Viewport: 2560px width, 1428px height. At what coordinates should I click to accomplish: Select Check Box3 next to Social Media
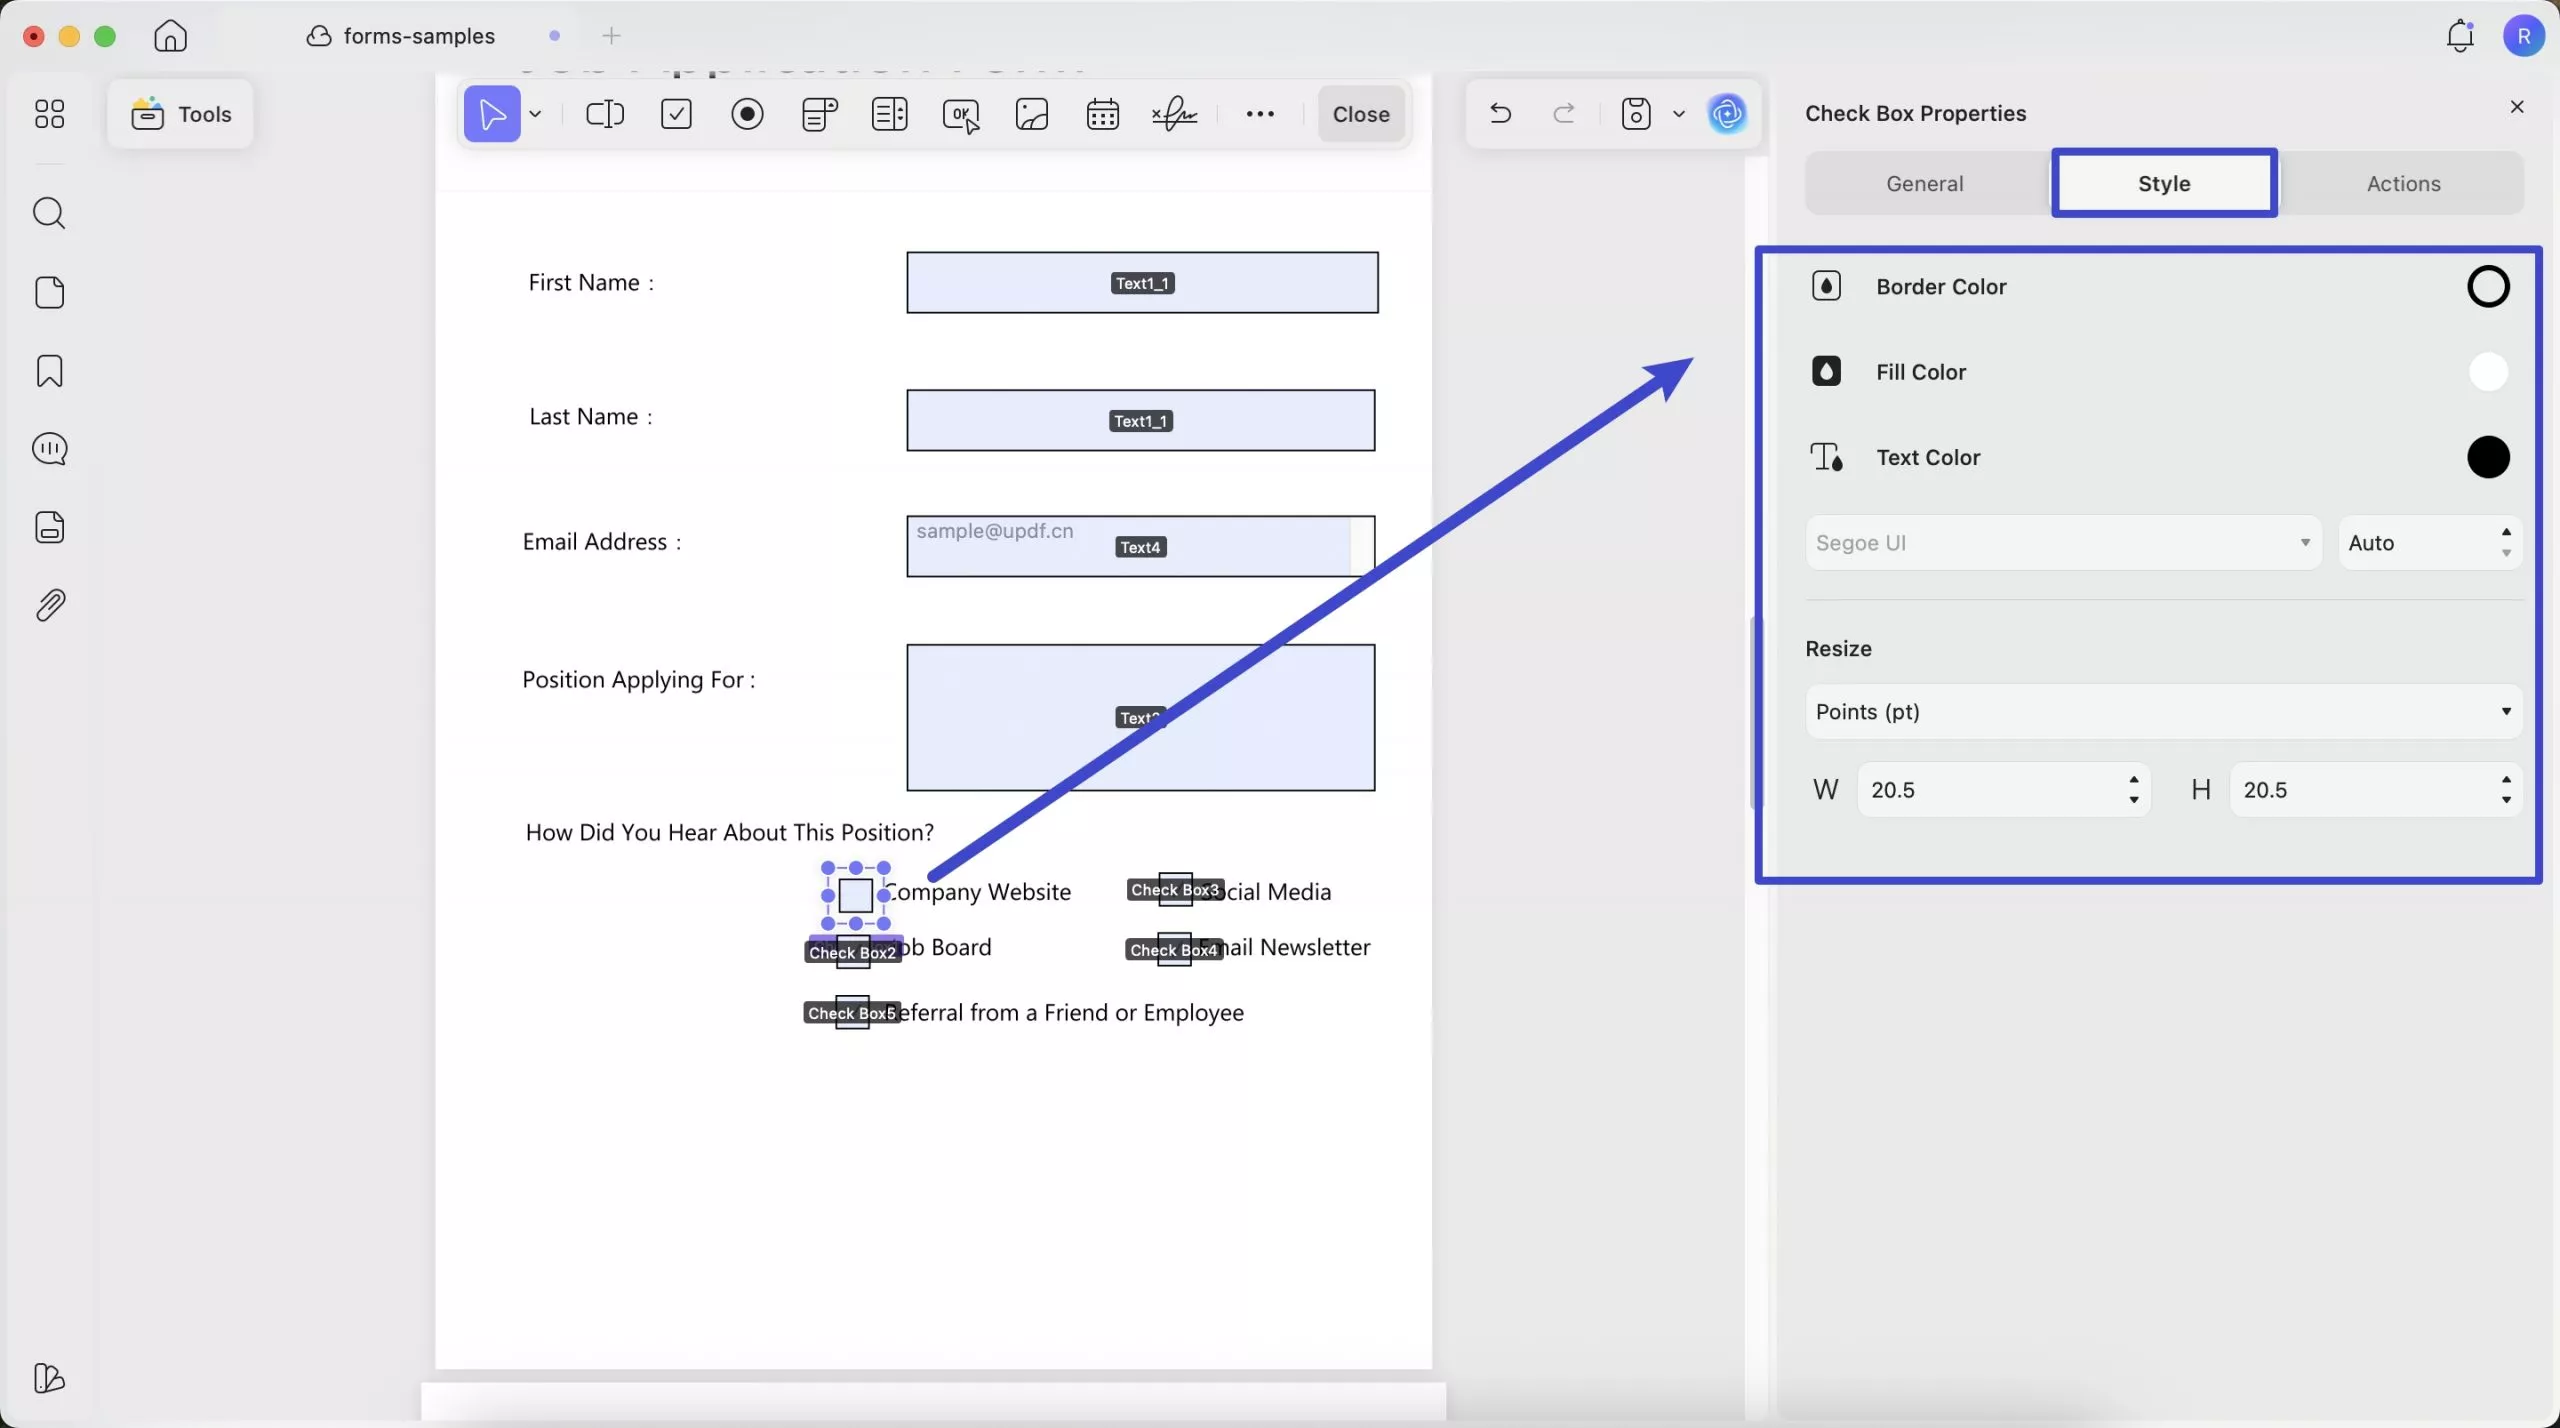click(x=1174, y=888)
